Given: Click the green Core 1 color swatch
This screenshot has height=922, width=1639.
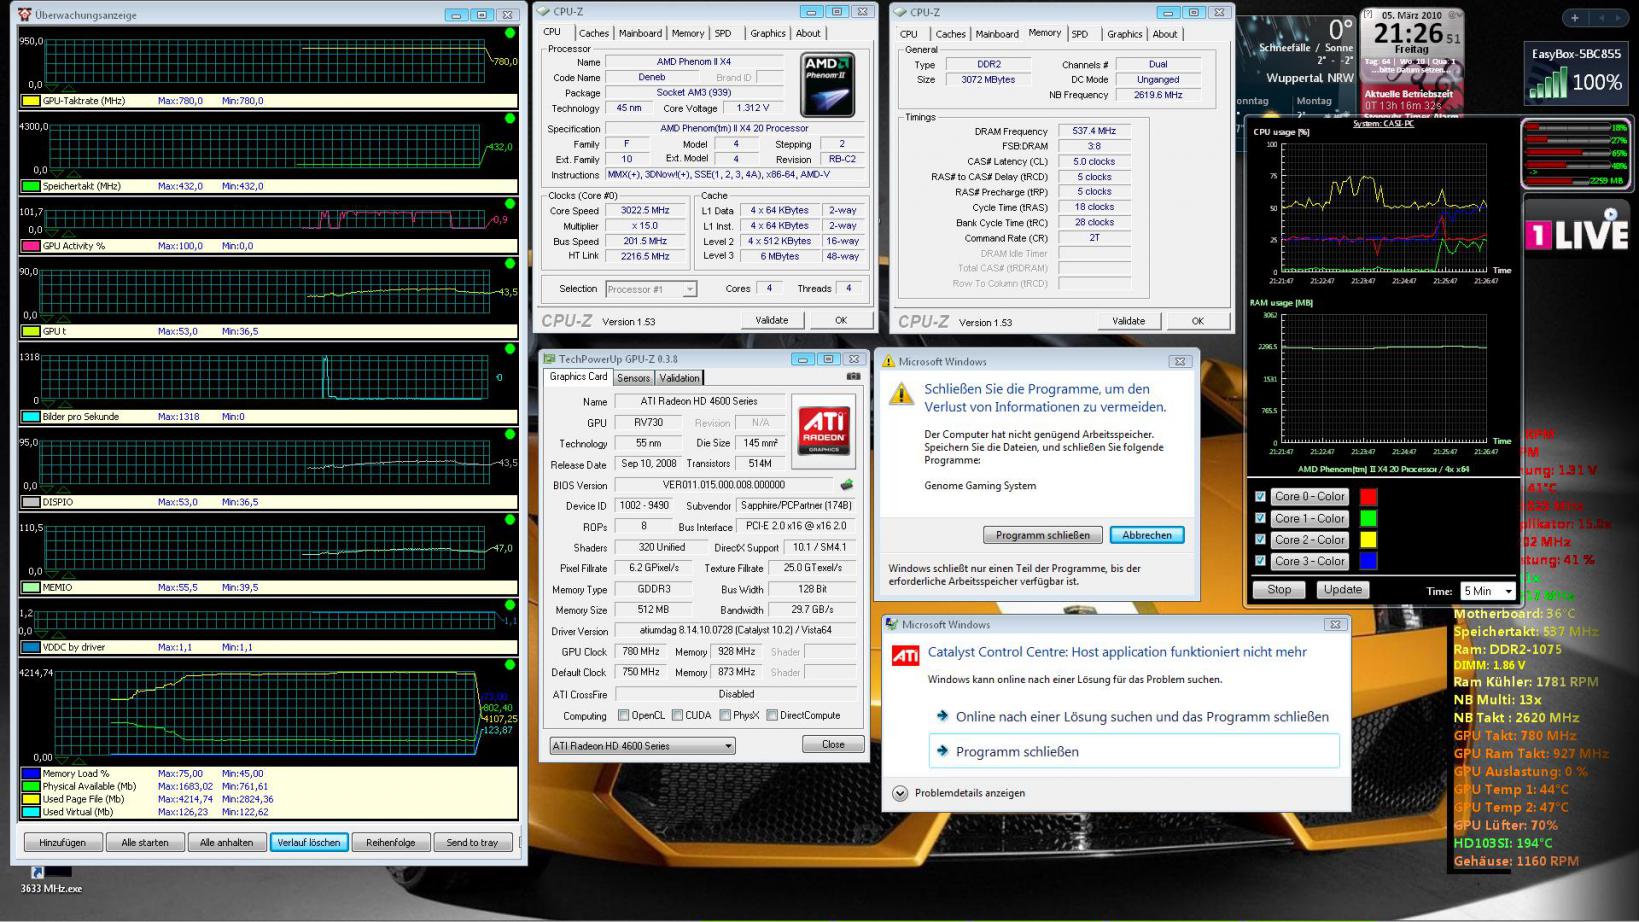Looking at the screenshot, I should click(x=1368, y=518).
